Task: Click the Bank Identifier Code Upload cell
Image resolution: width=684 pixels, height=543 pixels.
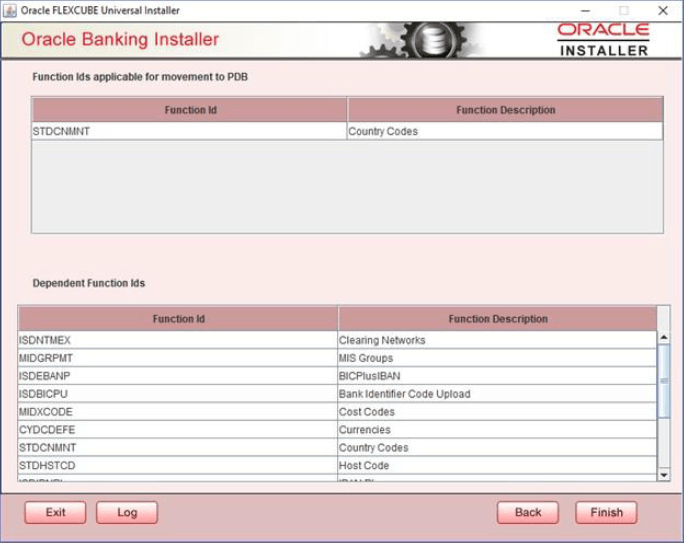Action: pyautogui.click(x=497, y=394)
